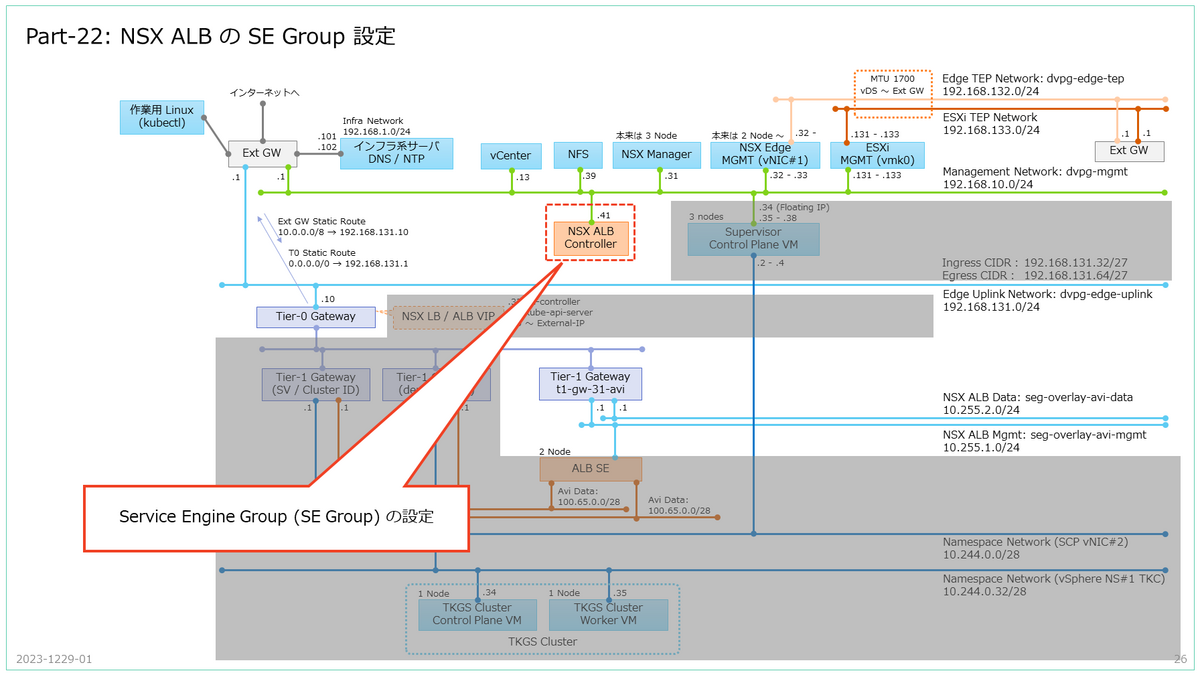
Task: Click the slide title 'Part-22: NSX ALB の SE Group 設定'
Action: 211,37
